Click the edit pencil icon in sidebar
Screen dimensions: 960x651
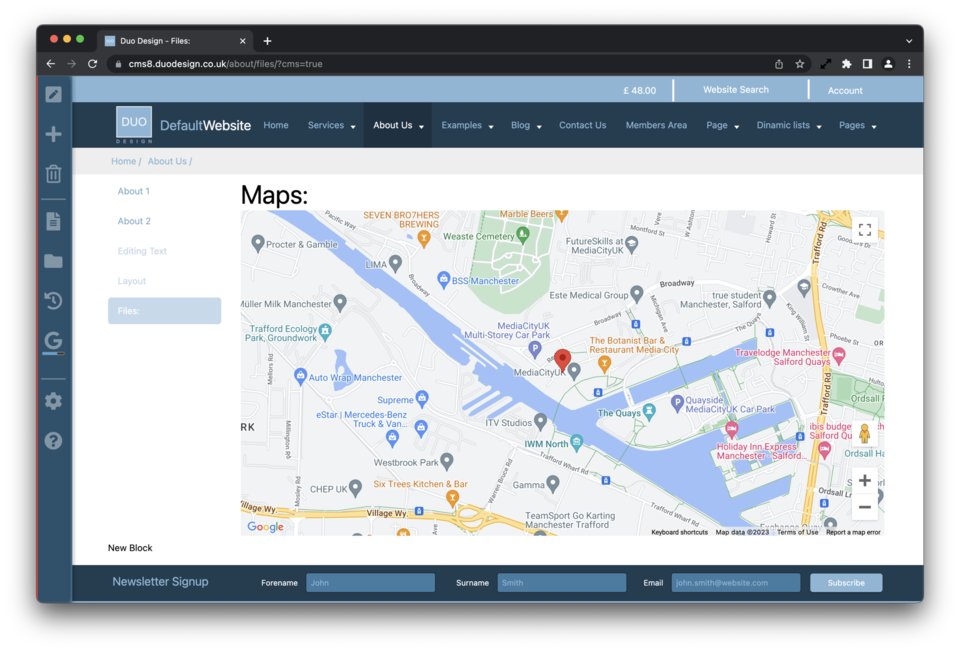pyautogui.click(x=53, y=94)
